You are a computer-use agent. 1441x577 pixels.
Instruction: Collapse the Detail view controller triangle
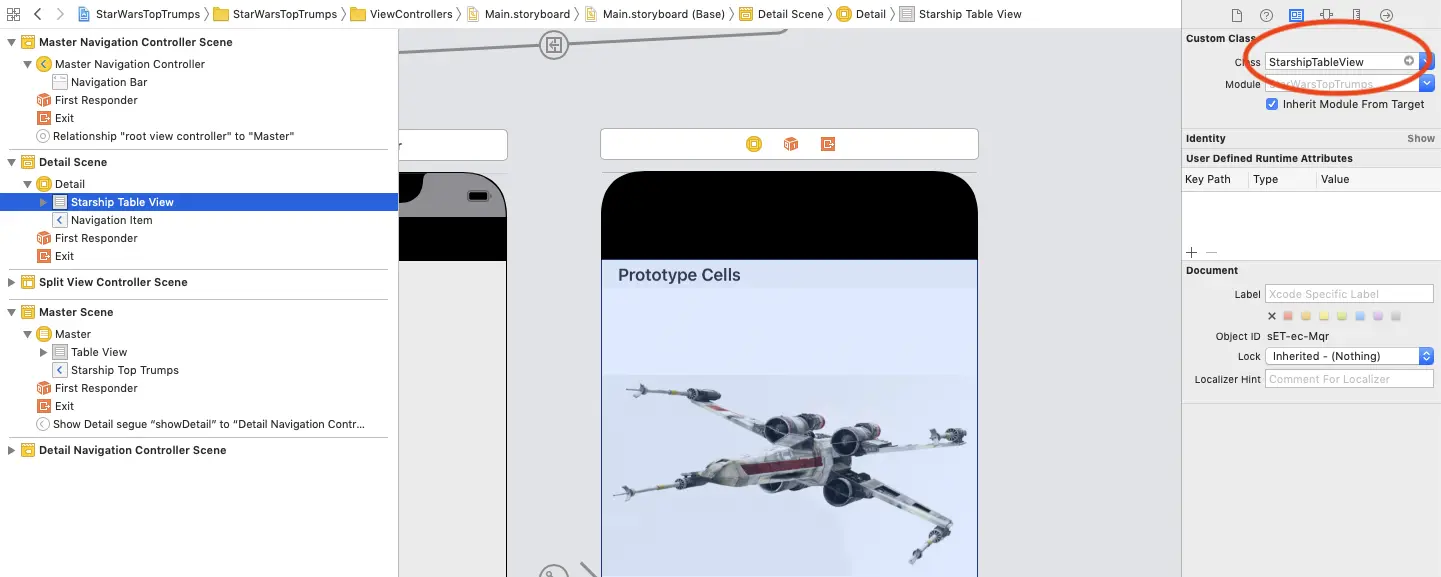[28, 184]
